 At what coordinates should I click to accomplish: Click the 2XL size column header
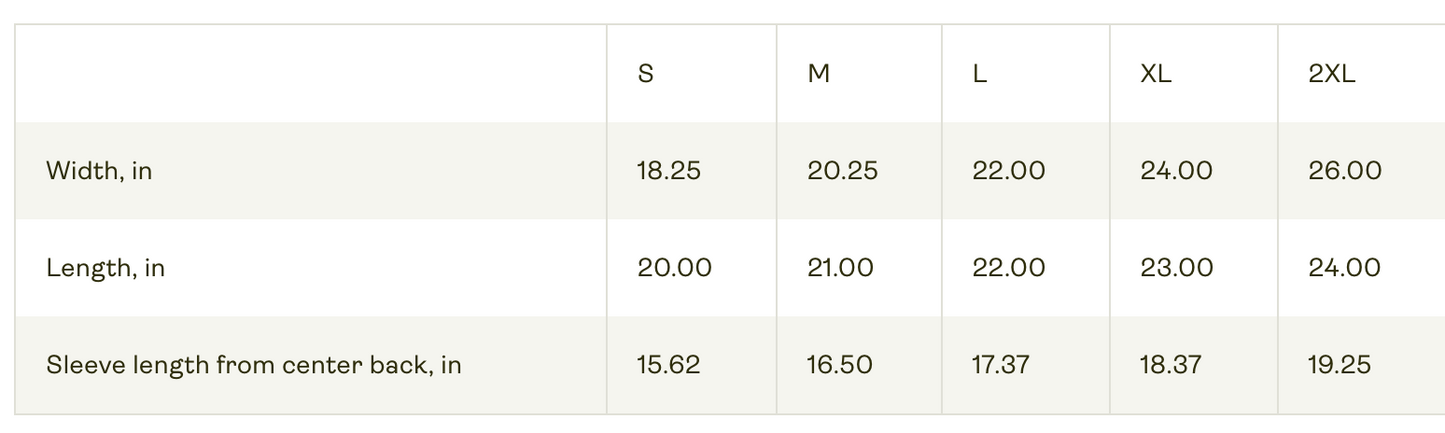click(1332, 74)
